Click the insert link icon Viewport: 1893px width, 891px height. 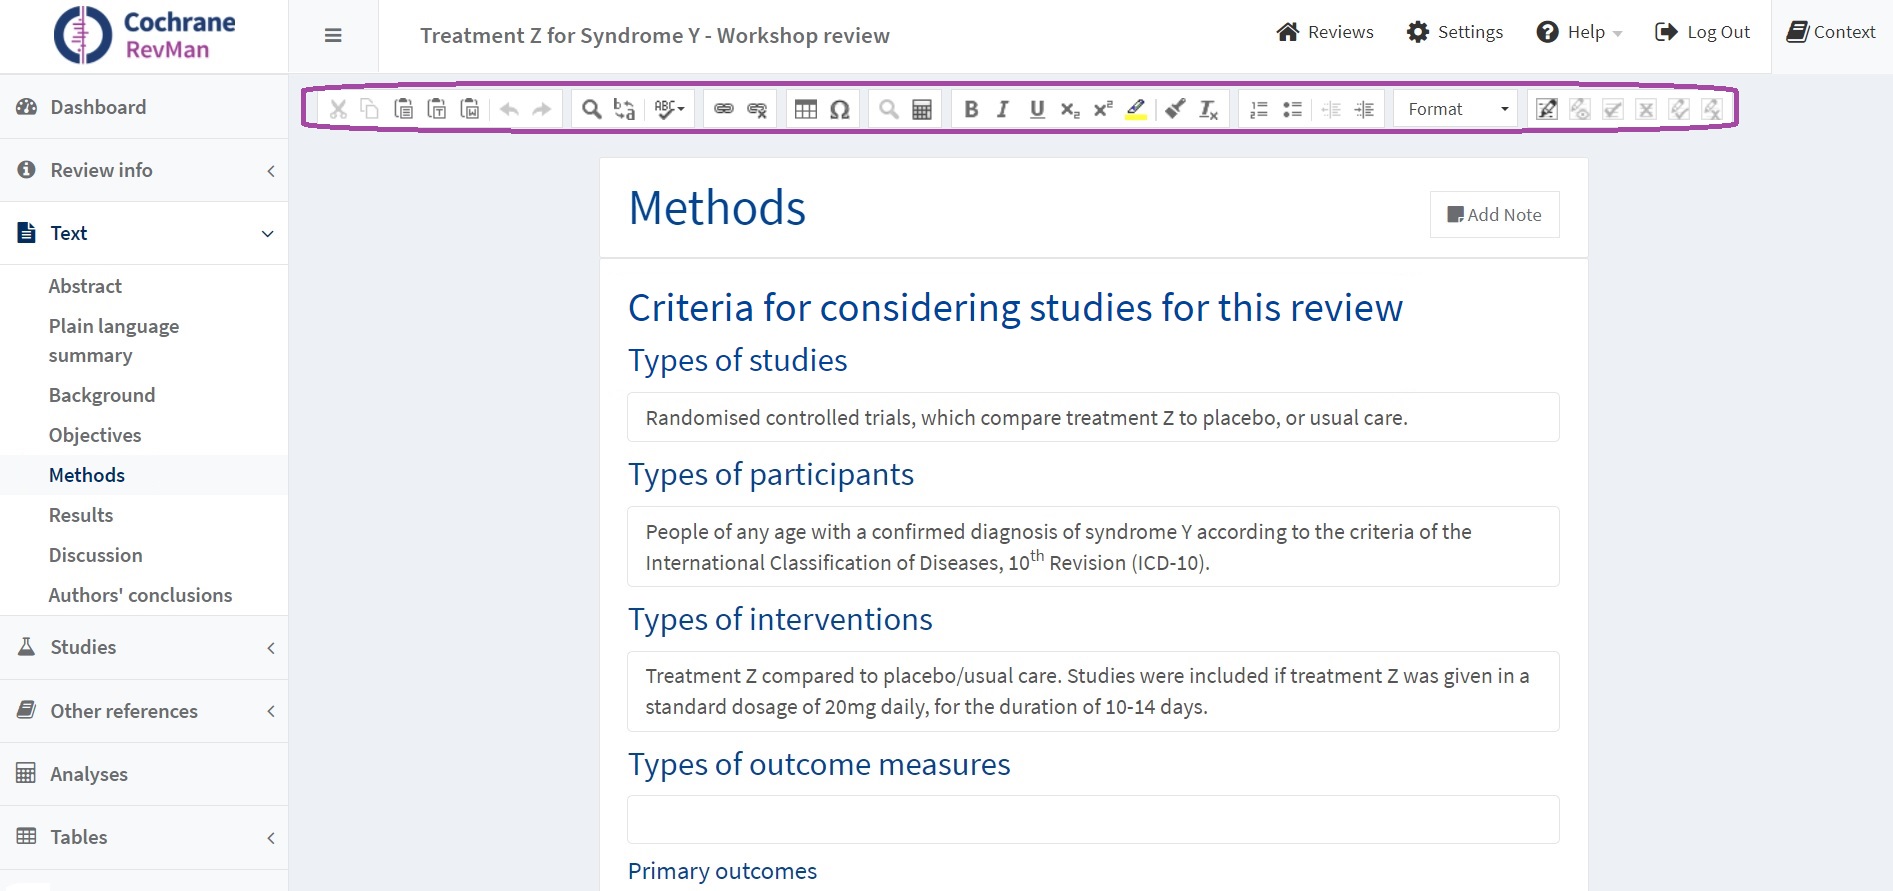pyautogui.click(x=724, y=109)
